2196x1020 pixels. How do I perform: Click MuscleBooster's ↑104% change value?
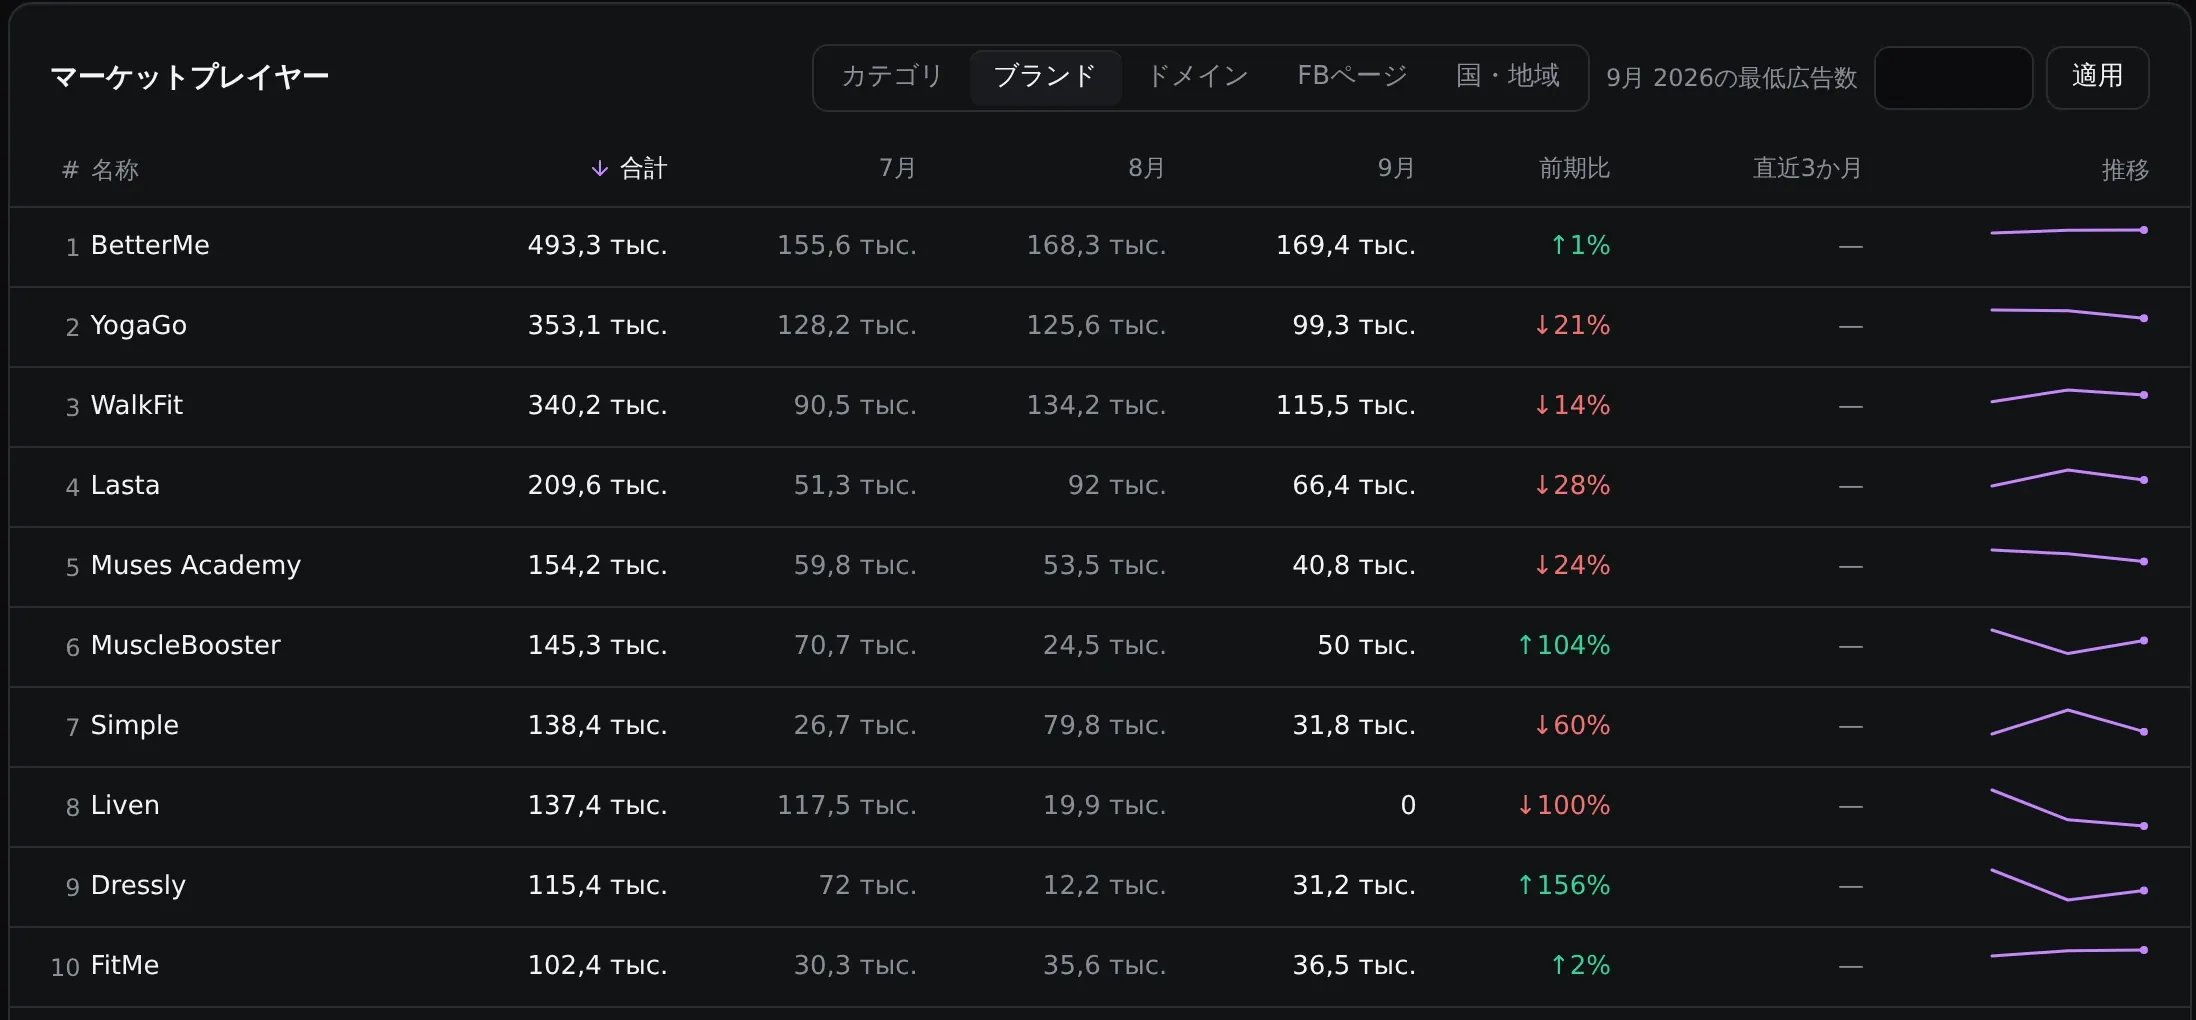(1564, 646)
